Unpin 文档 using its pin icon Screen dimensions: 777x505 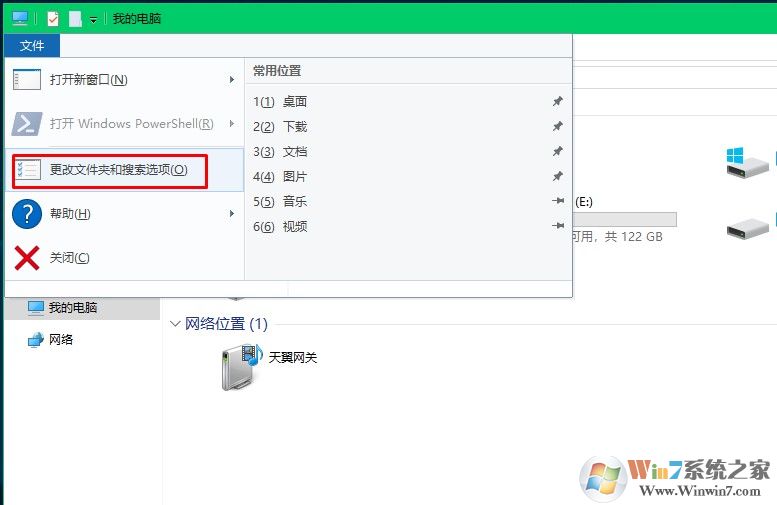click(558, 151)
